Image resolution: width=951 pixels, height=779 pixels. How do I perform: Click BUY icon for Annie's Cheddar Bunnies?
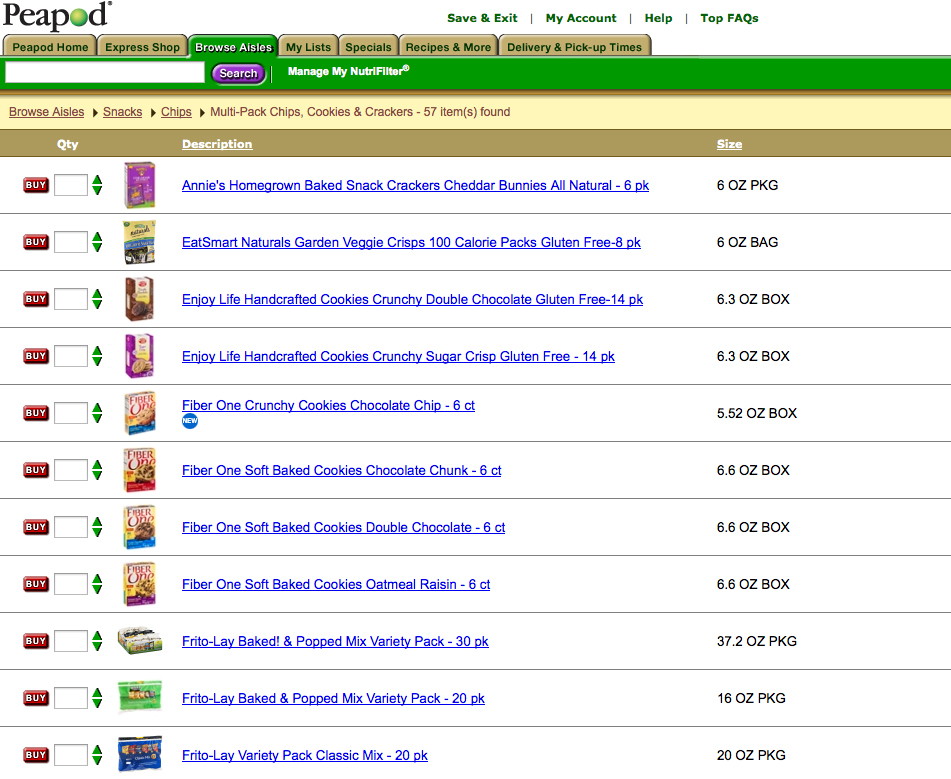pyautogui.click(x=36, y=185)
